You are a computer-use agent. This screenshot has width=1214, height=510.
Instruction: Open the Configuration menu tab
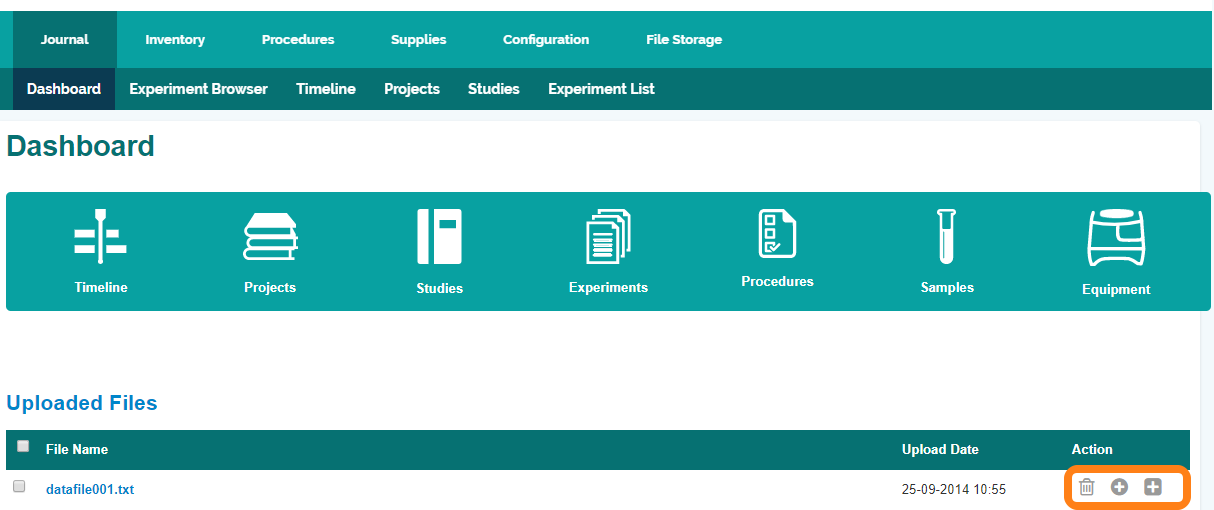pos(546,40)
